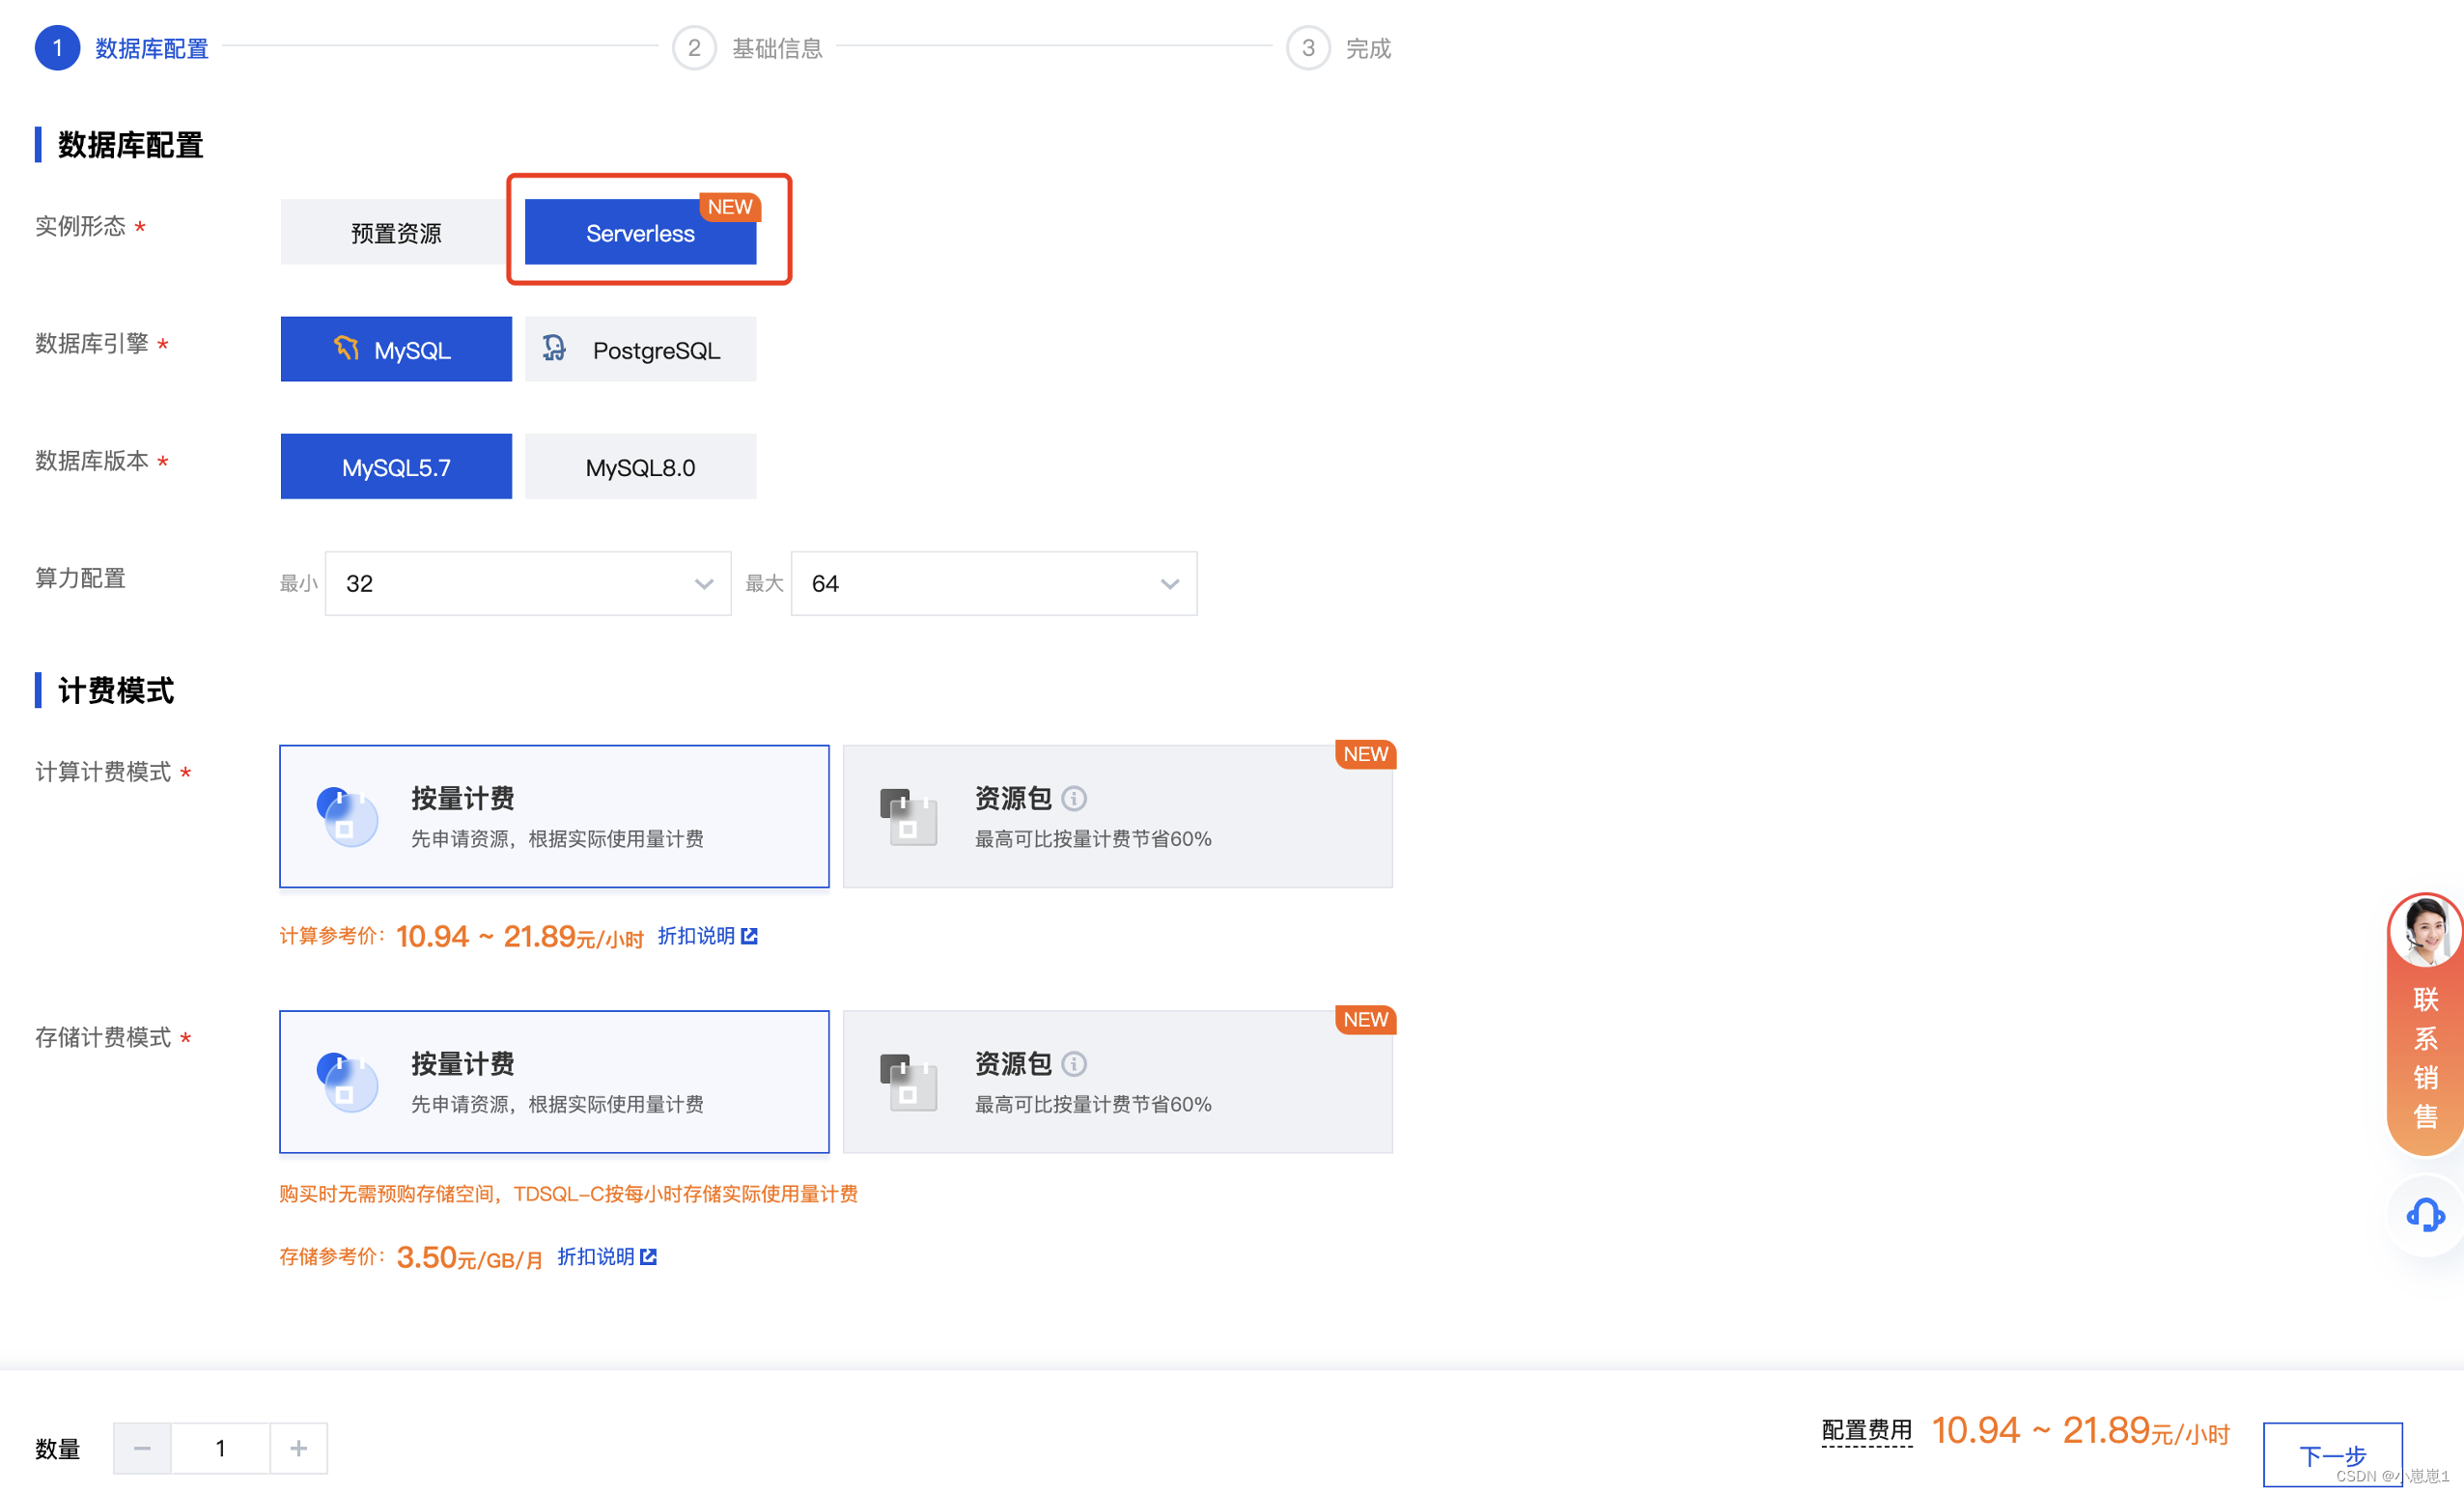
Task: Click the storage 资源包 card icon
Action: coord(909,1083)
